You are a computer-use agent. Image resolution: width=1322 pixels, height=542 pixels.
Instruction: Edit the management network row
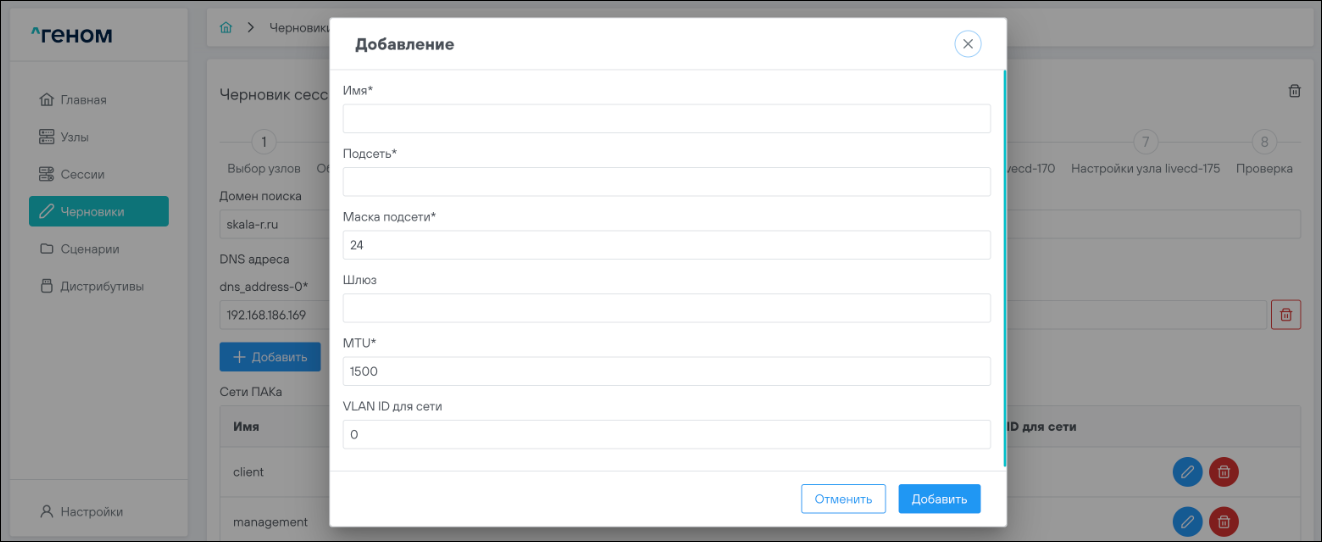(x=1187, y=521)
